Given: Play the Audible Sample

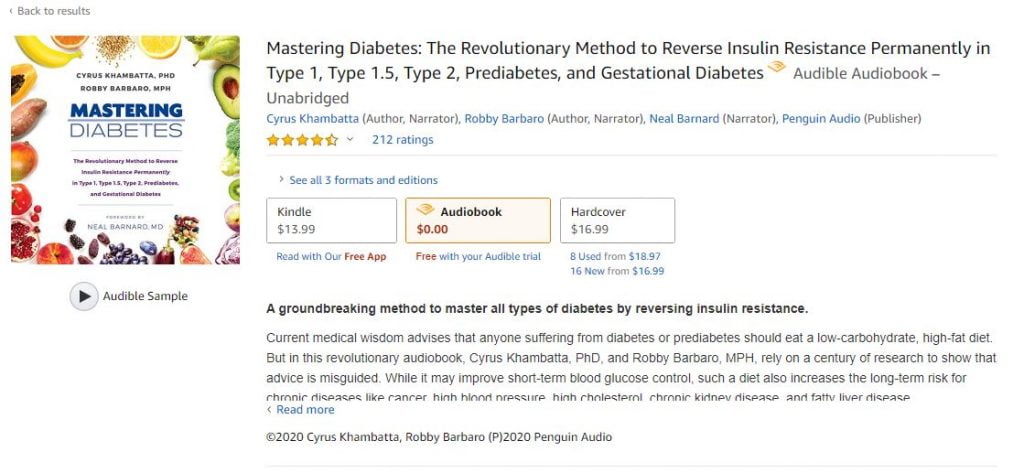Looking at the screenshot, I should pos(84,296).
